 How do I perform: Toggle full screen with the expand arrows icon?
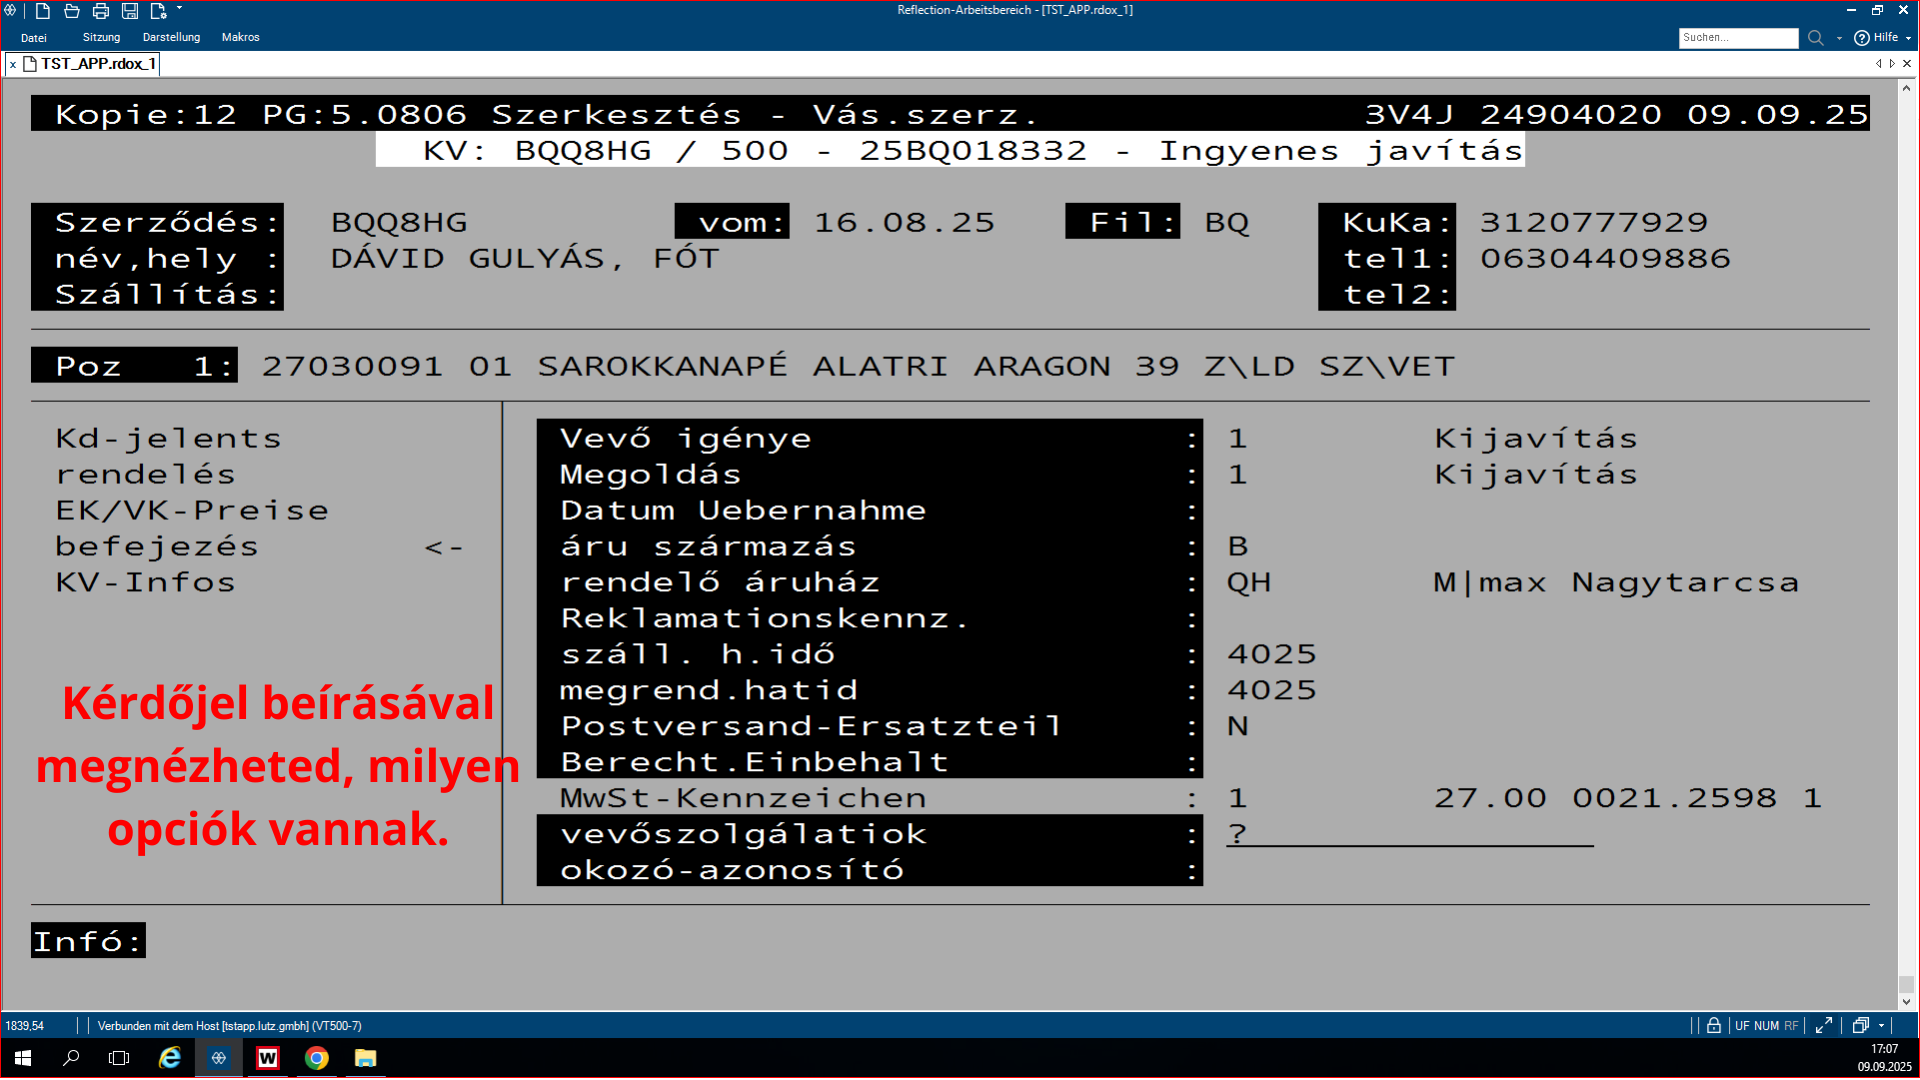pyautogui.click(x=1824, y=1026)
